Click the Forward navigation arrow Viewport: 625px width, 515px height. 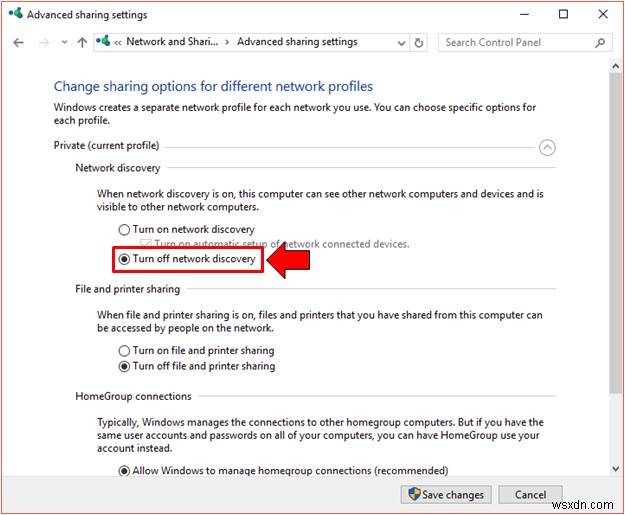pyautogui.click(x=44, y=42)
